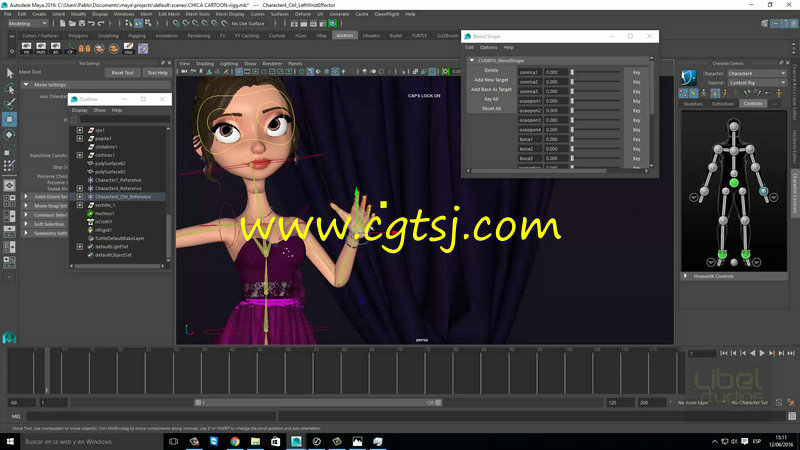The image size is (800, 450).
Task: Click the Key button for sonrisa1
Action: pos(636,72)
